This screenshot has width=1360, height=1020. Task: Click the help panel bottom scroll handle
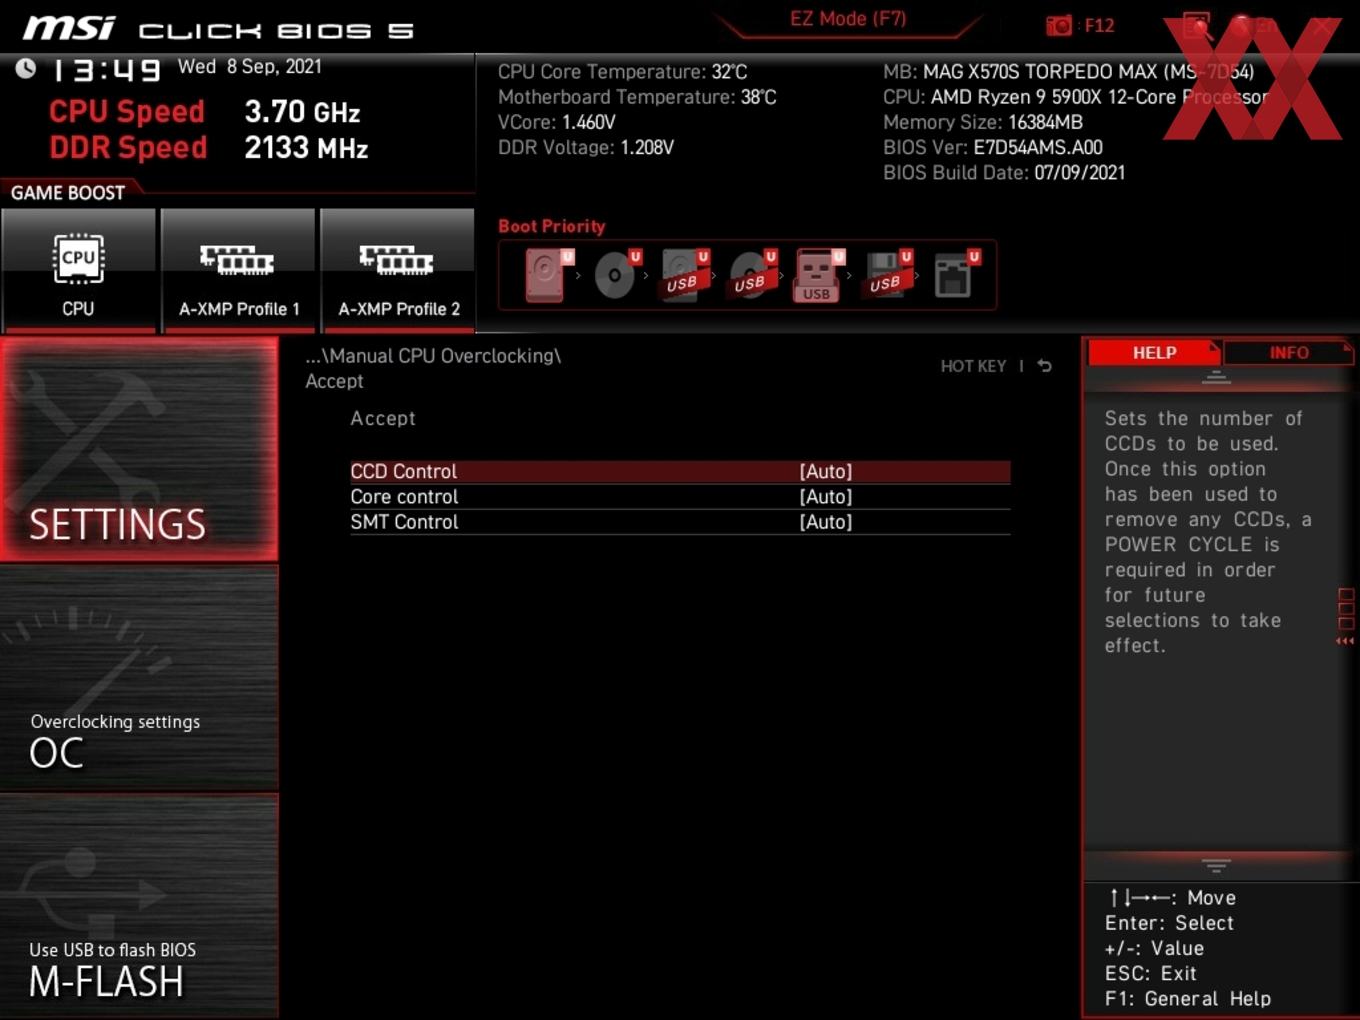point(1216,866)
